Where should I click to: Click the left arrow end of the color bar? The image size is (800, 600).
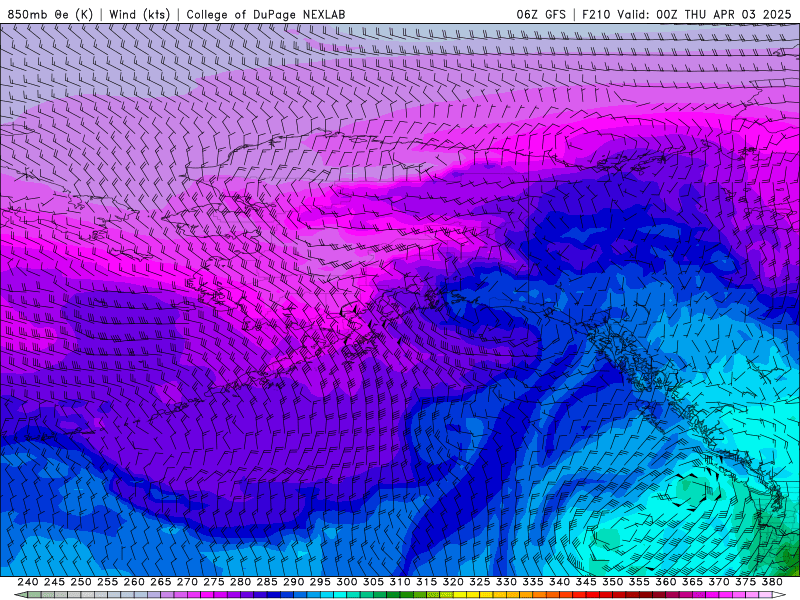pyautogui.click(x=20, y=595)
